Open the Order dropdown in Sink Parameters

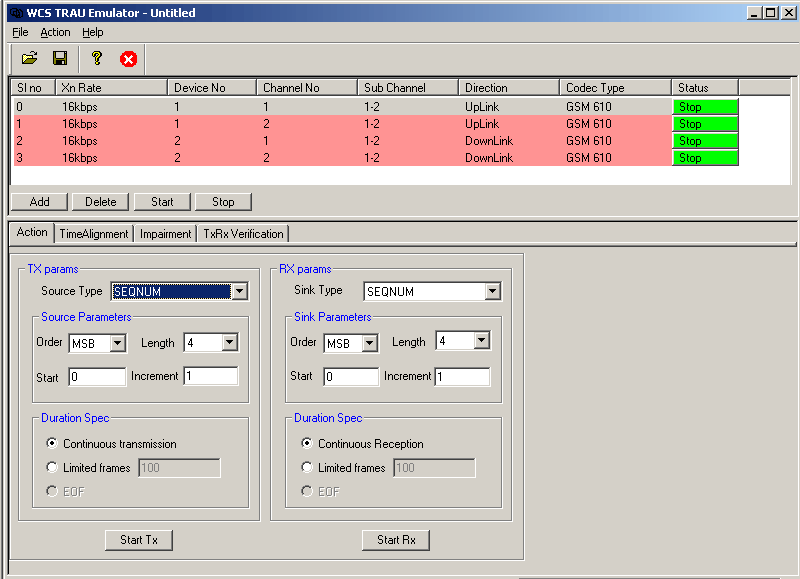[x=369, y=343]
